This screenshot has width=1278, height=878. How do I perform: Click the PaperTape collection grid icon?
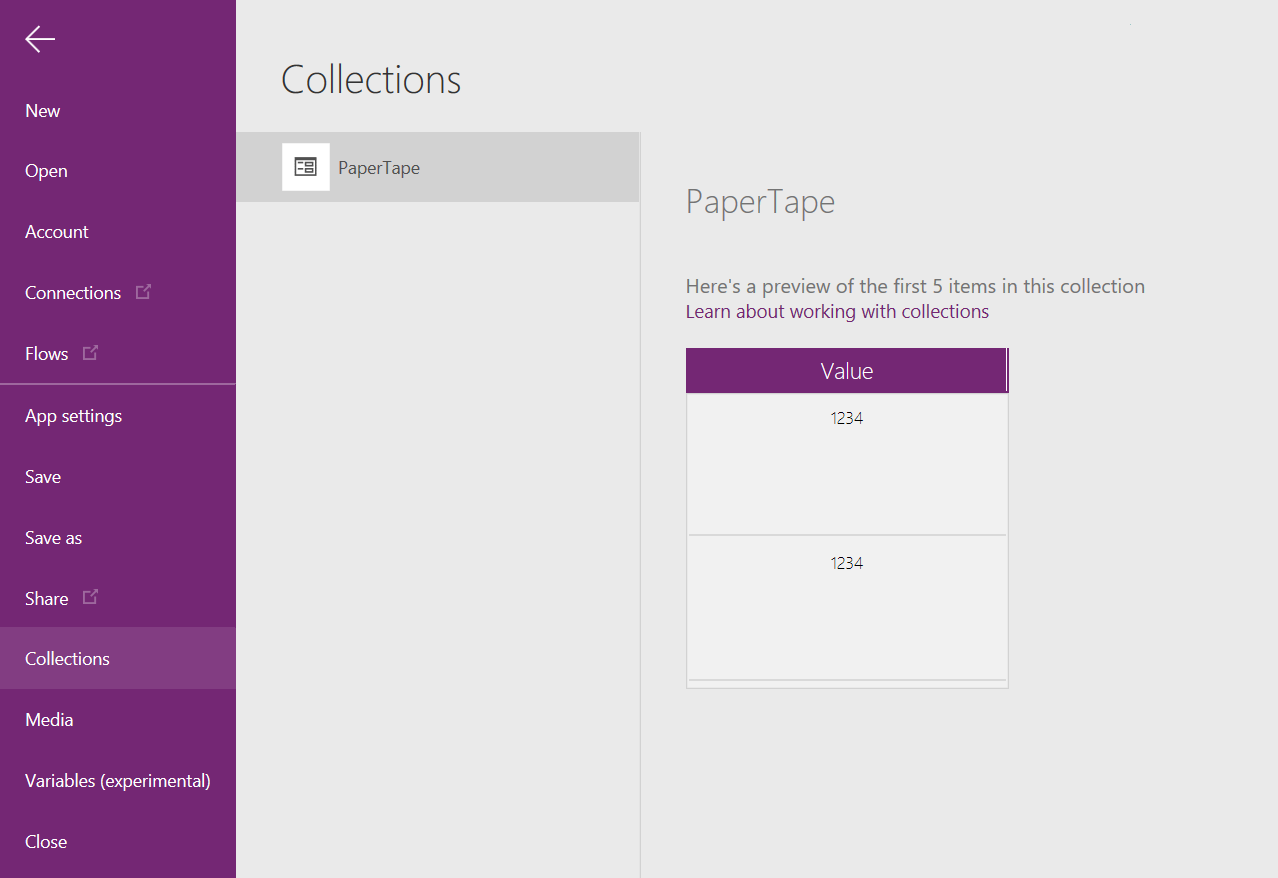(x=305, y=166)
